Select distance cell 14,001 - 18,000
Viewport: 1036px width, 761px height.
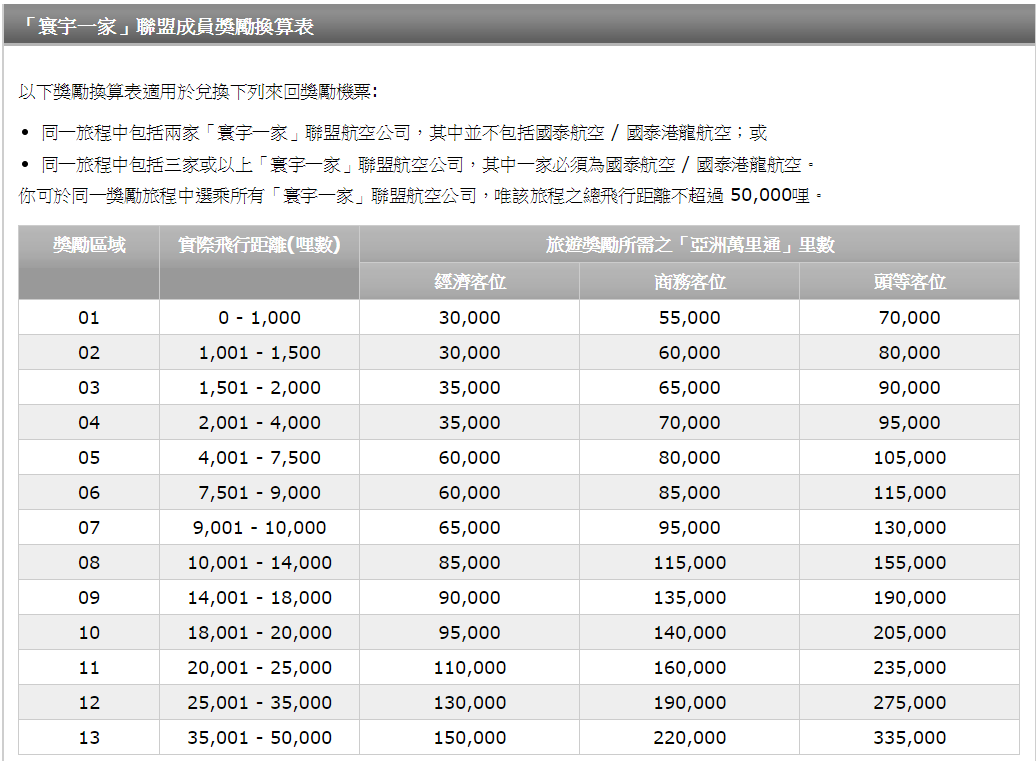coord(260,598)
